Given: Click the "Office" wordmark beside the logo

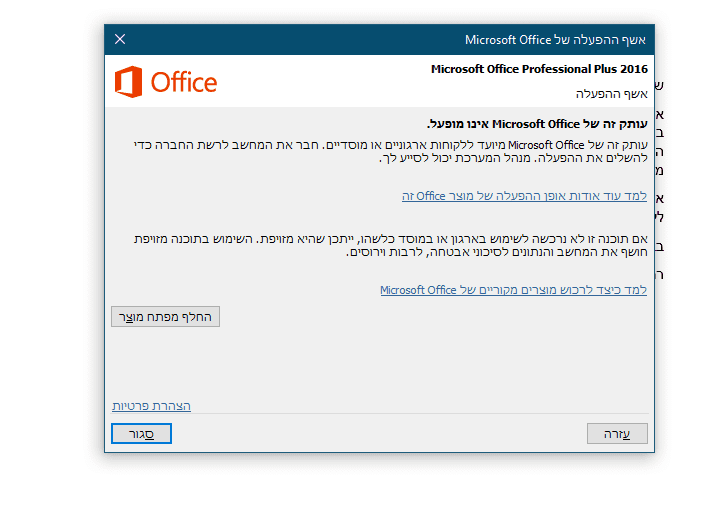Looking at the screenshot, I should pos(184,82).
